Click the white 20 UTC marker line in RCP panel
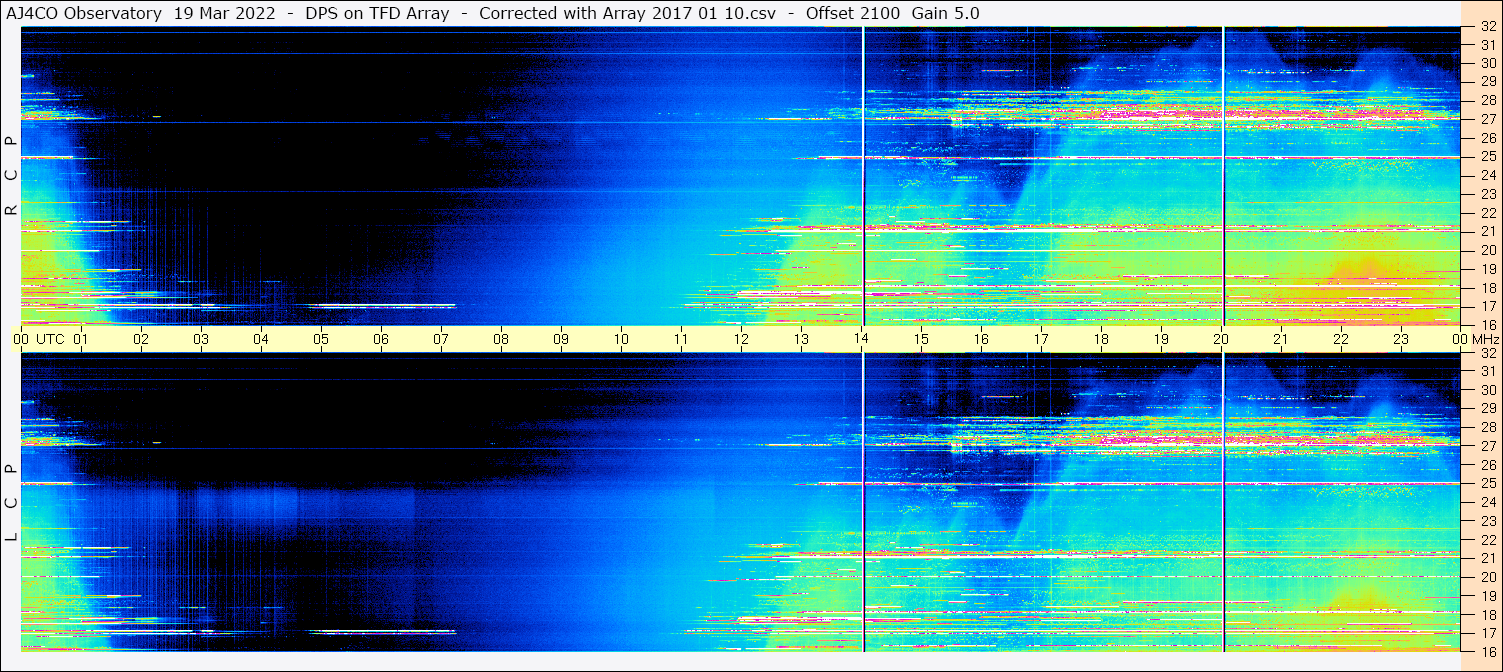Viewport: 1503px width, 672px height. 1223,176
